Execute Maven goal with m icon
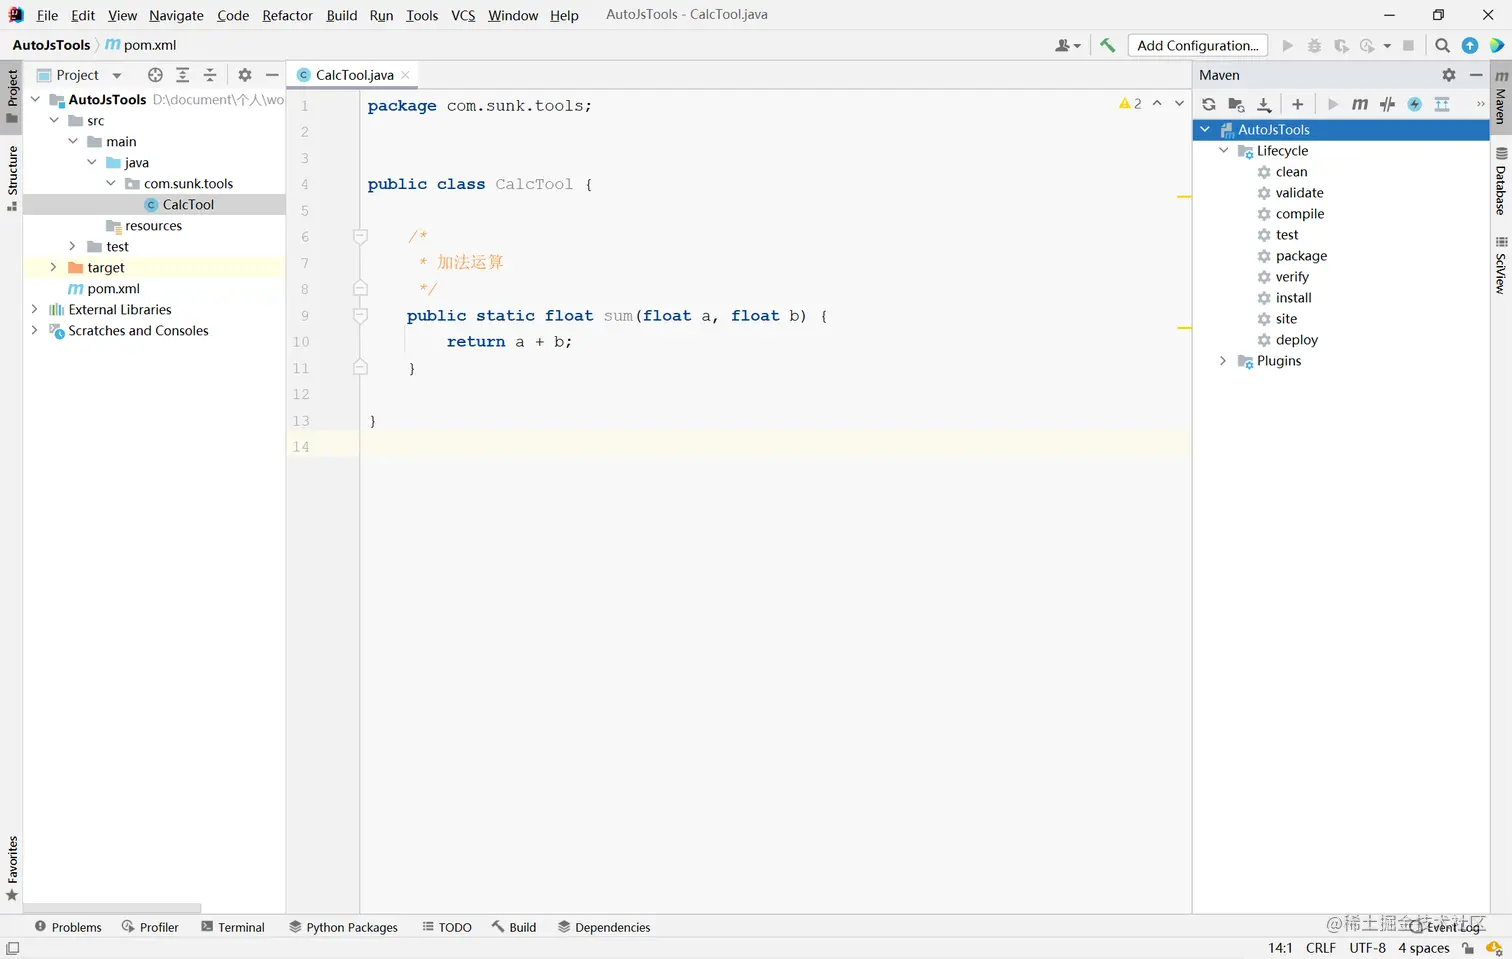 click(x=1360, y=104)
